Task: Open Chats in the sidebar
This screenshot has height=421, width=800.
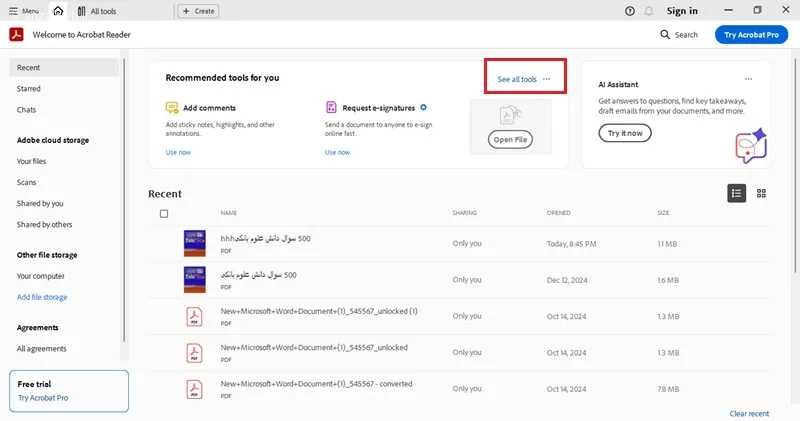Action: [x=27, y=109]
